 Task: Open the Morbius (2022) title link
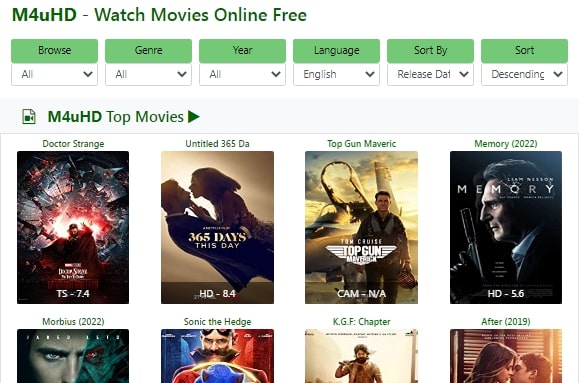(x=73, y=322)
